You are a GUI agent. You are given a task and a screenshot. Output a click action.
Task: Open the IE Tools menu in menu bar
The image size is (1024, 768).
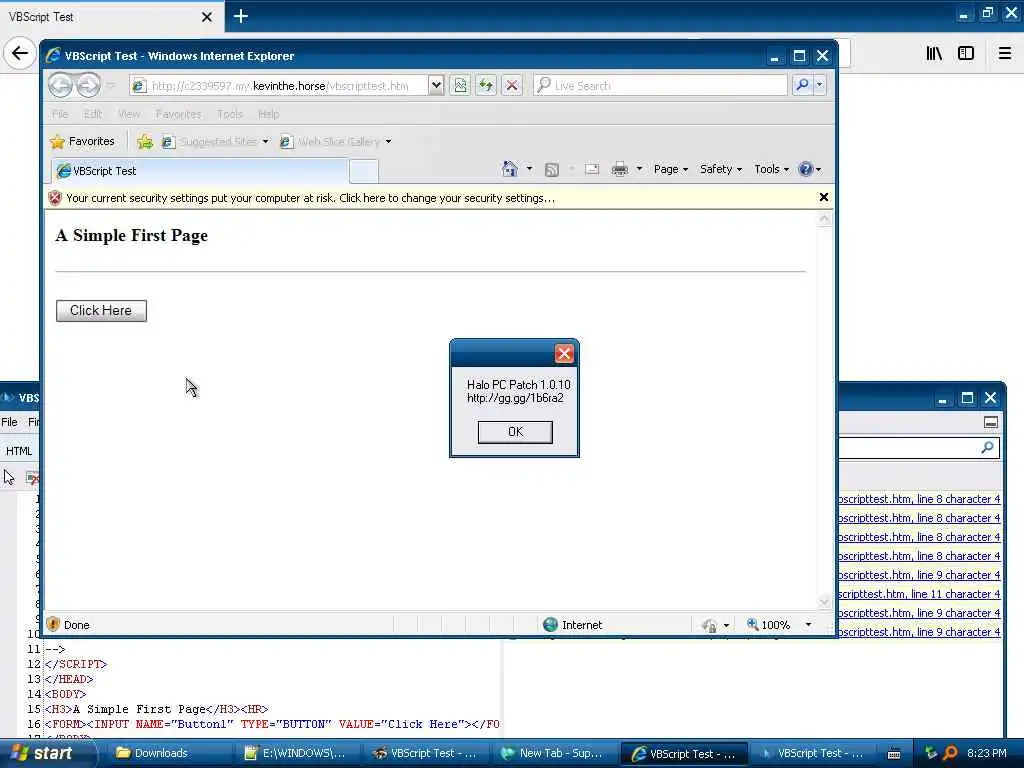(230, 114)
